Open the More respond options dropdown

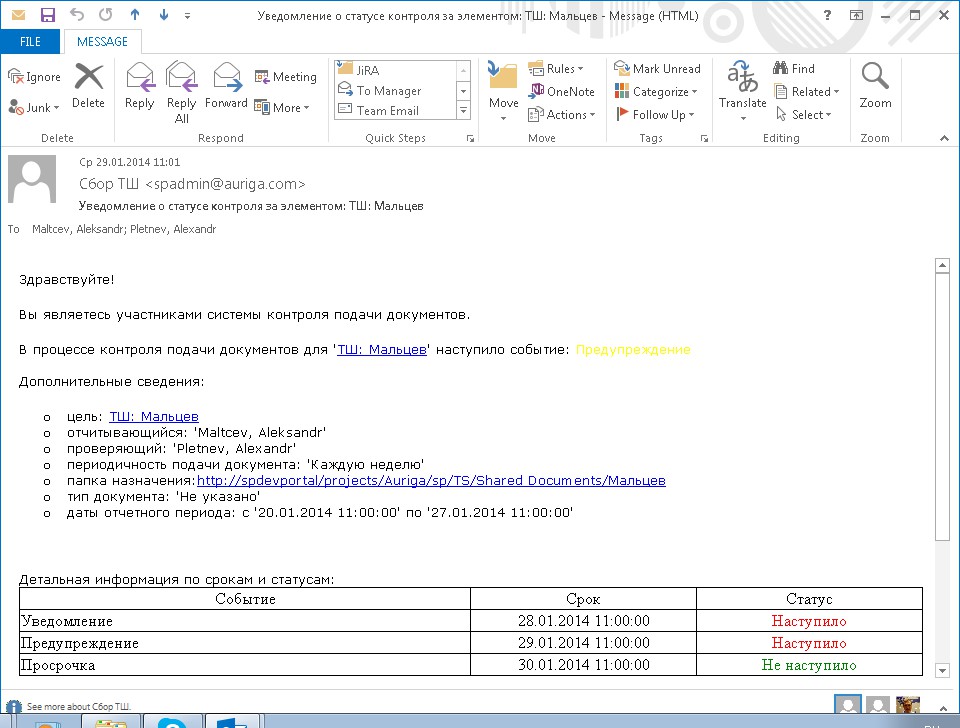[282, 107]
